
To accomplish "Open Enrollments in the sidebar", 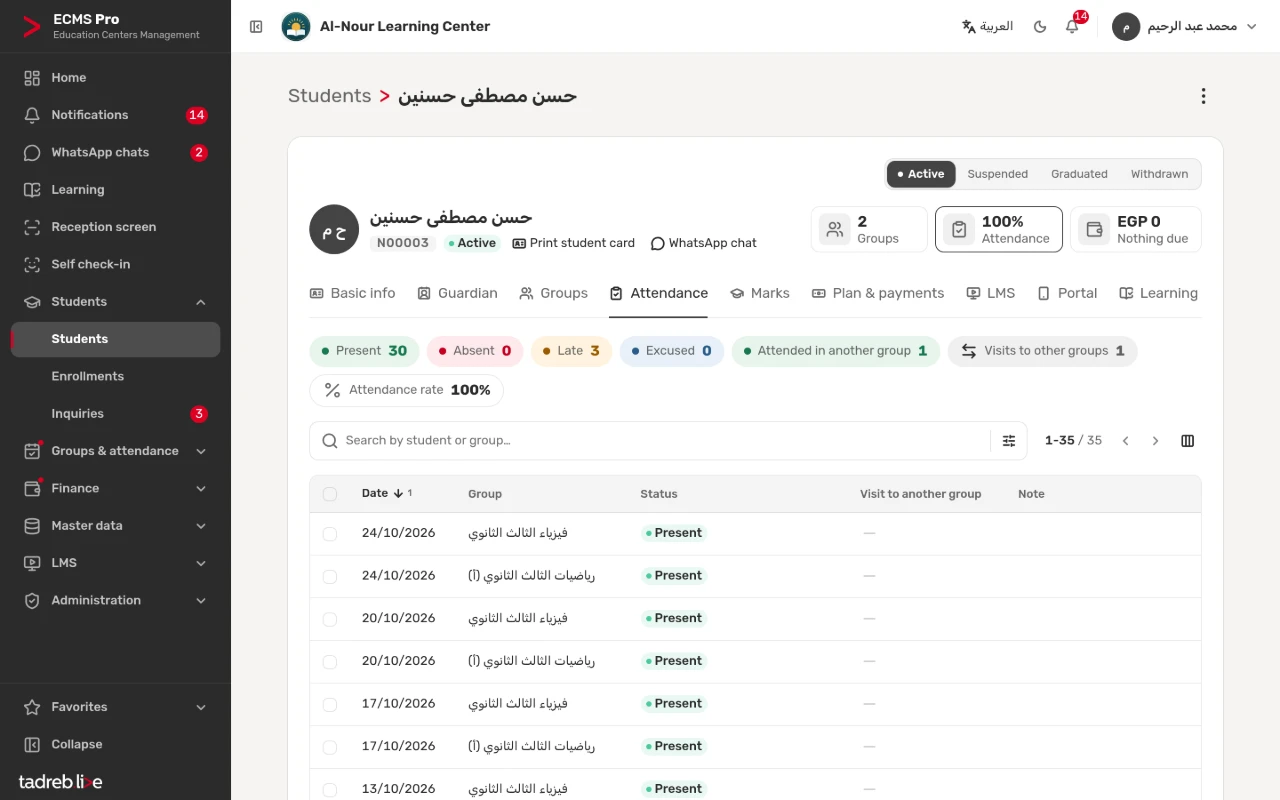I will click(115, 377).
